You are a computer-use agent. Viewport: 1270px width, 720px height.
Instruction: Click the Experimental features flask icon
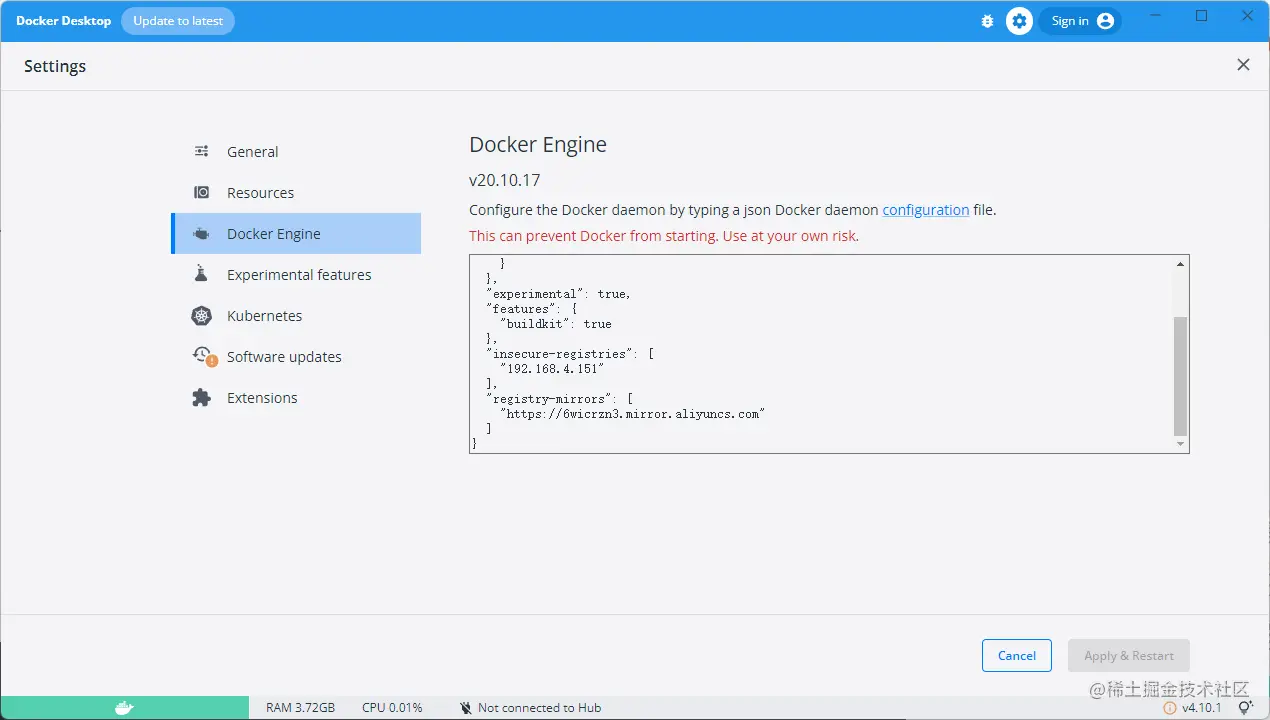tap(202, 274)
